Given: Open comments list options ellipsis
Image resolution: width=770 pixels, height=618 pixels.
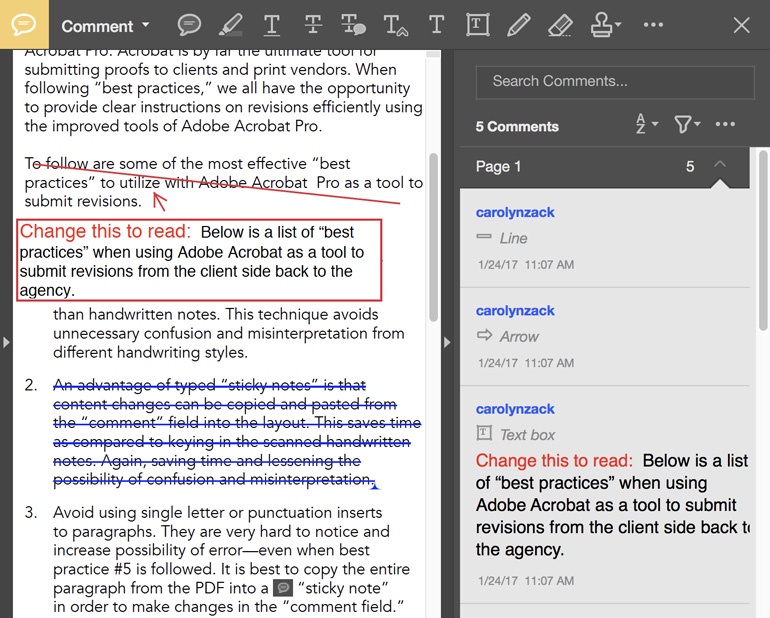Looking at the screenshot, I should 725,124.
